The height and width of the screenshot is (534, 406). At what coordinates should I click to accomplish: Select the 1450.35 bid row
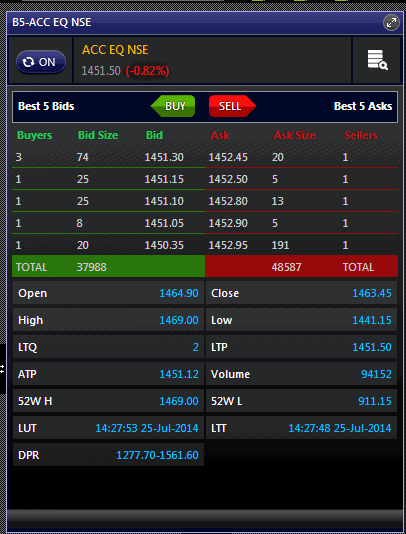point(108,245)
